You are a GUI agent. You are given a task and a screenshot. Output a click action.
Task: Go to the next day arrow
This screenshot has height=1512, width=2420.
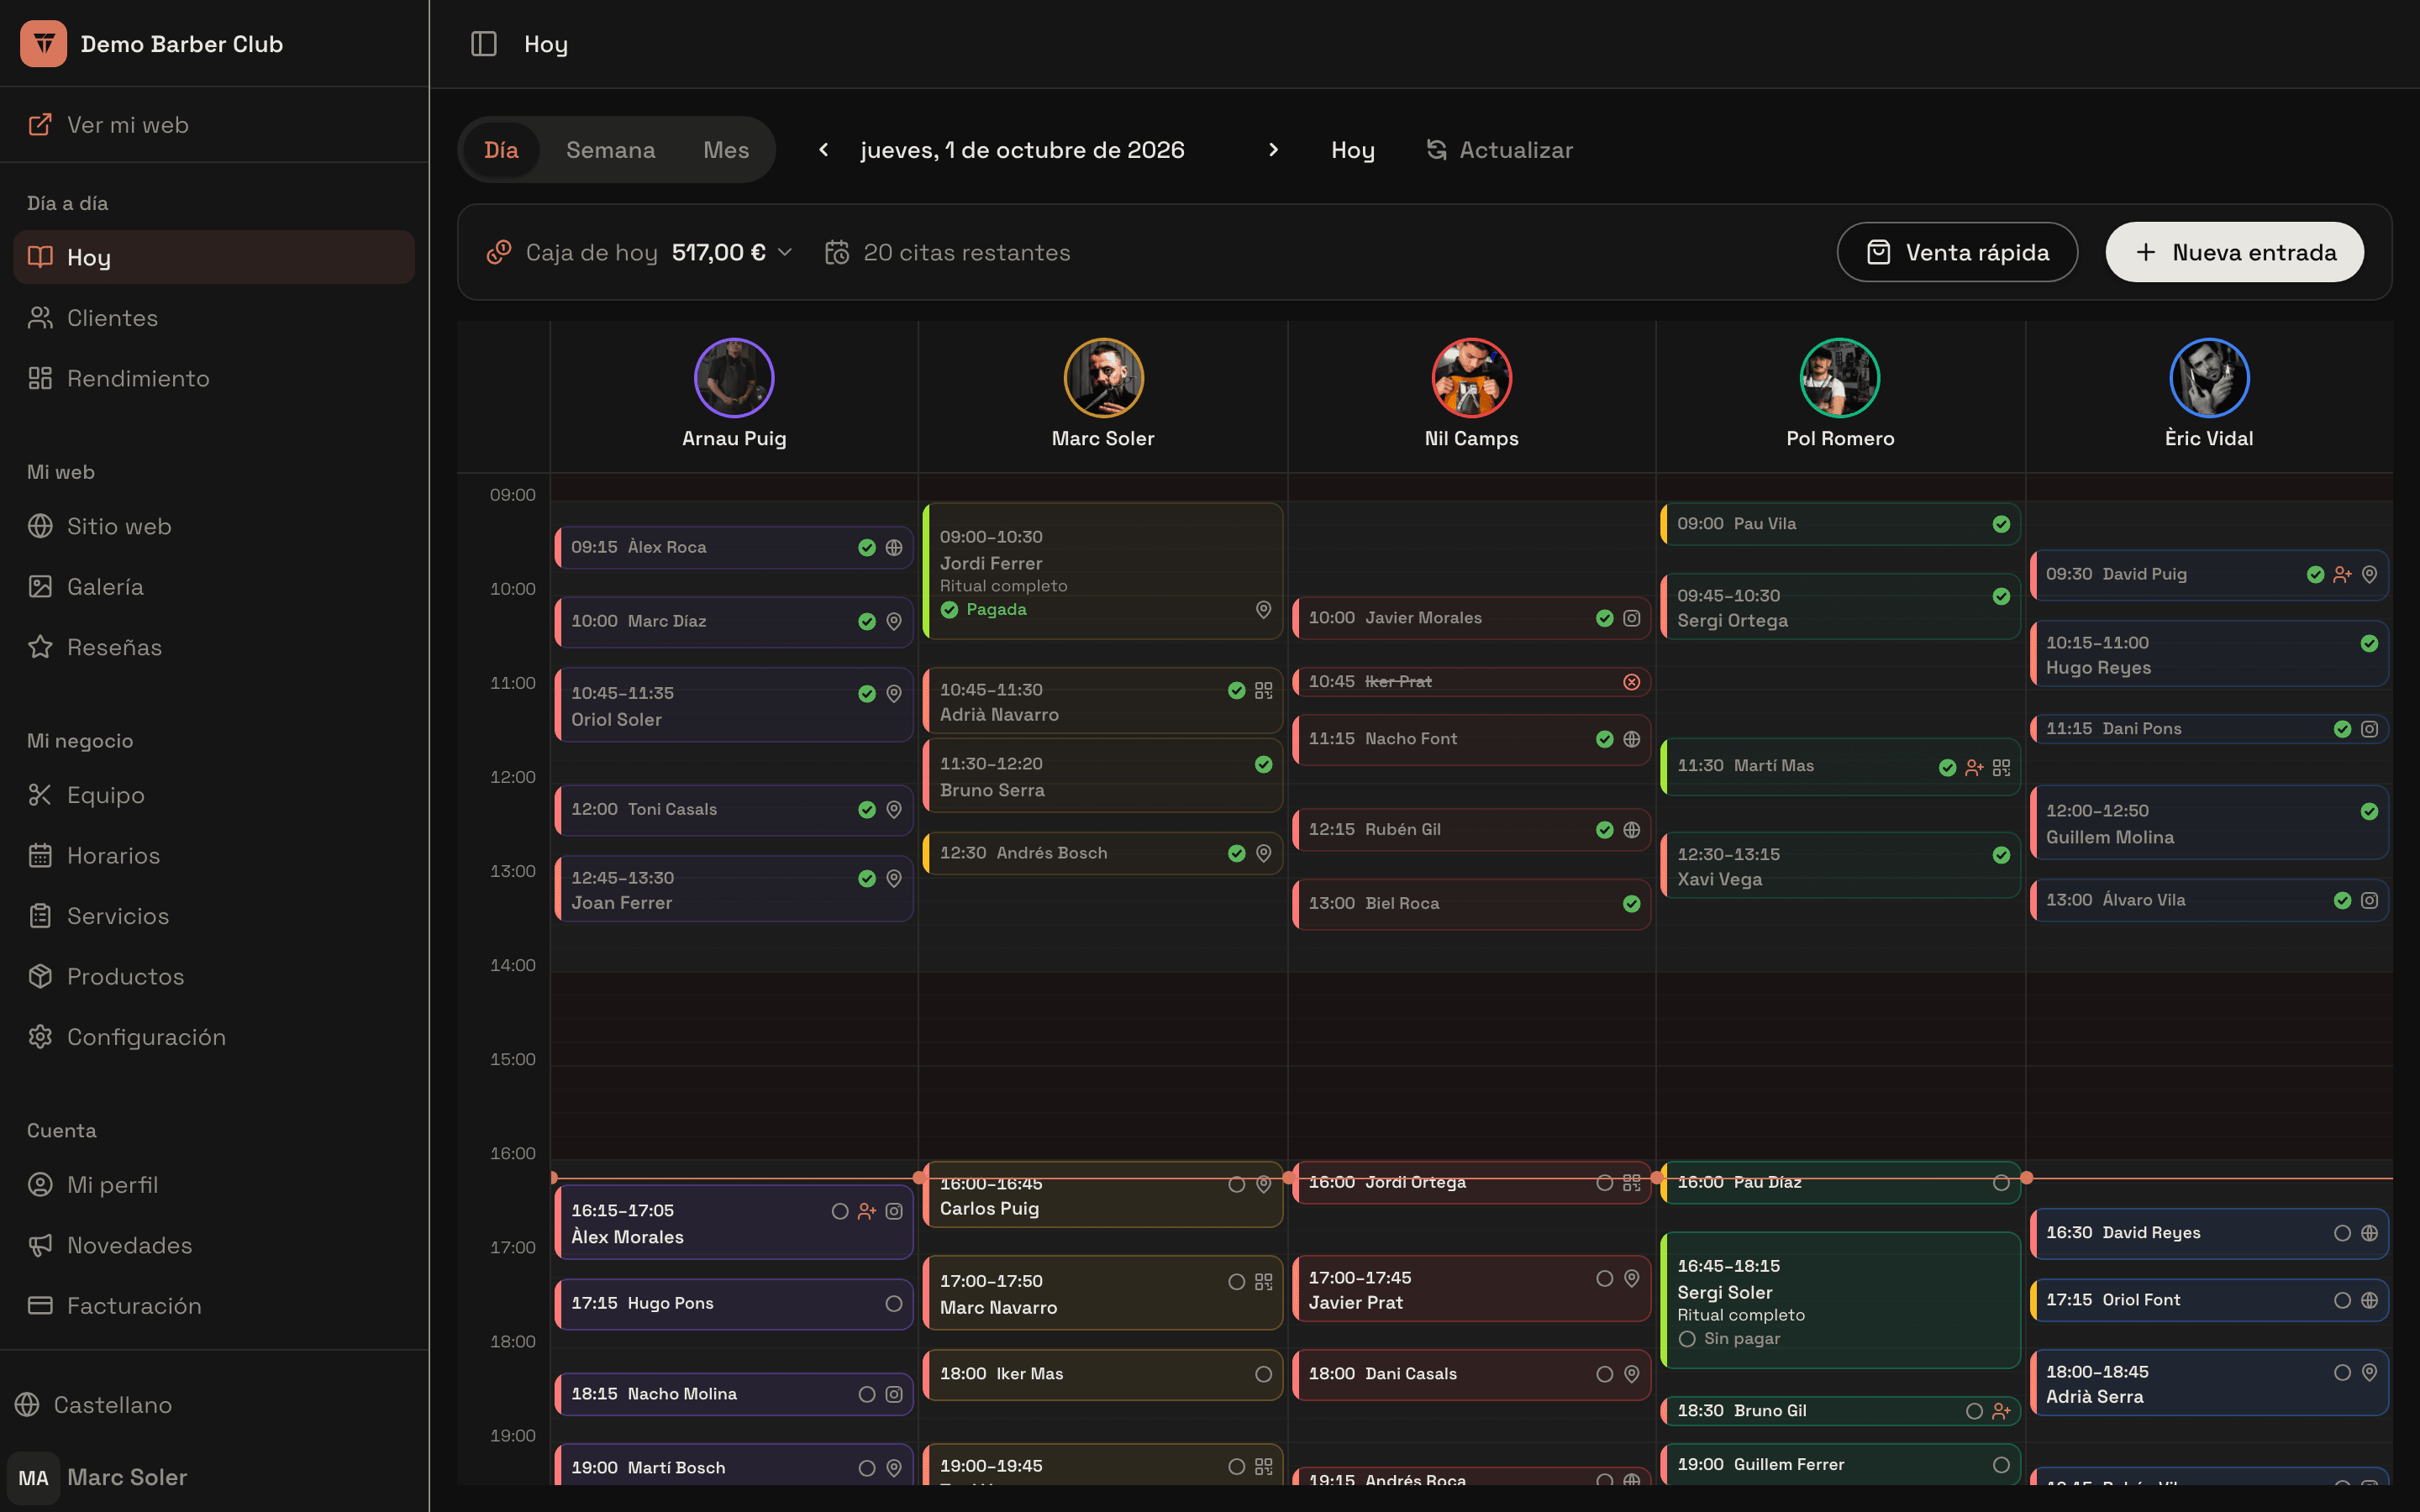pyautogui.click(x=1273, y=149)
